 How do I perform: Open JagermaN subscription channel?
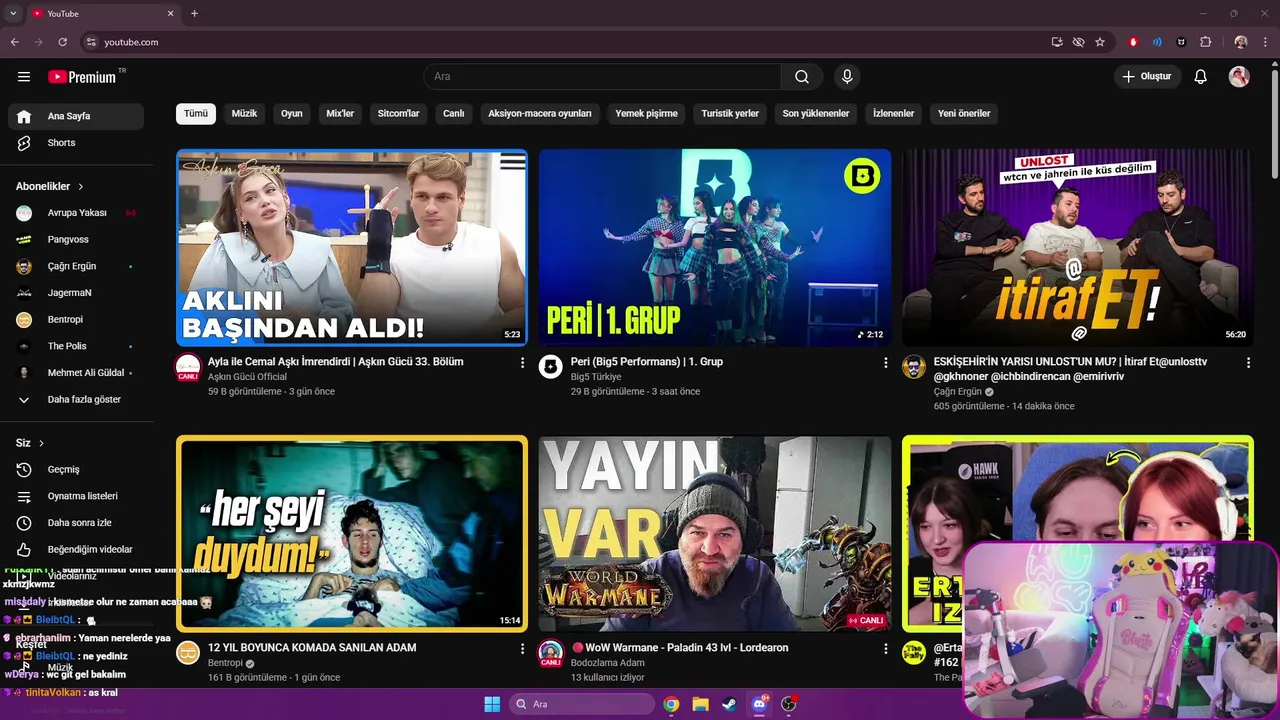(76, 293)
